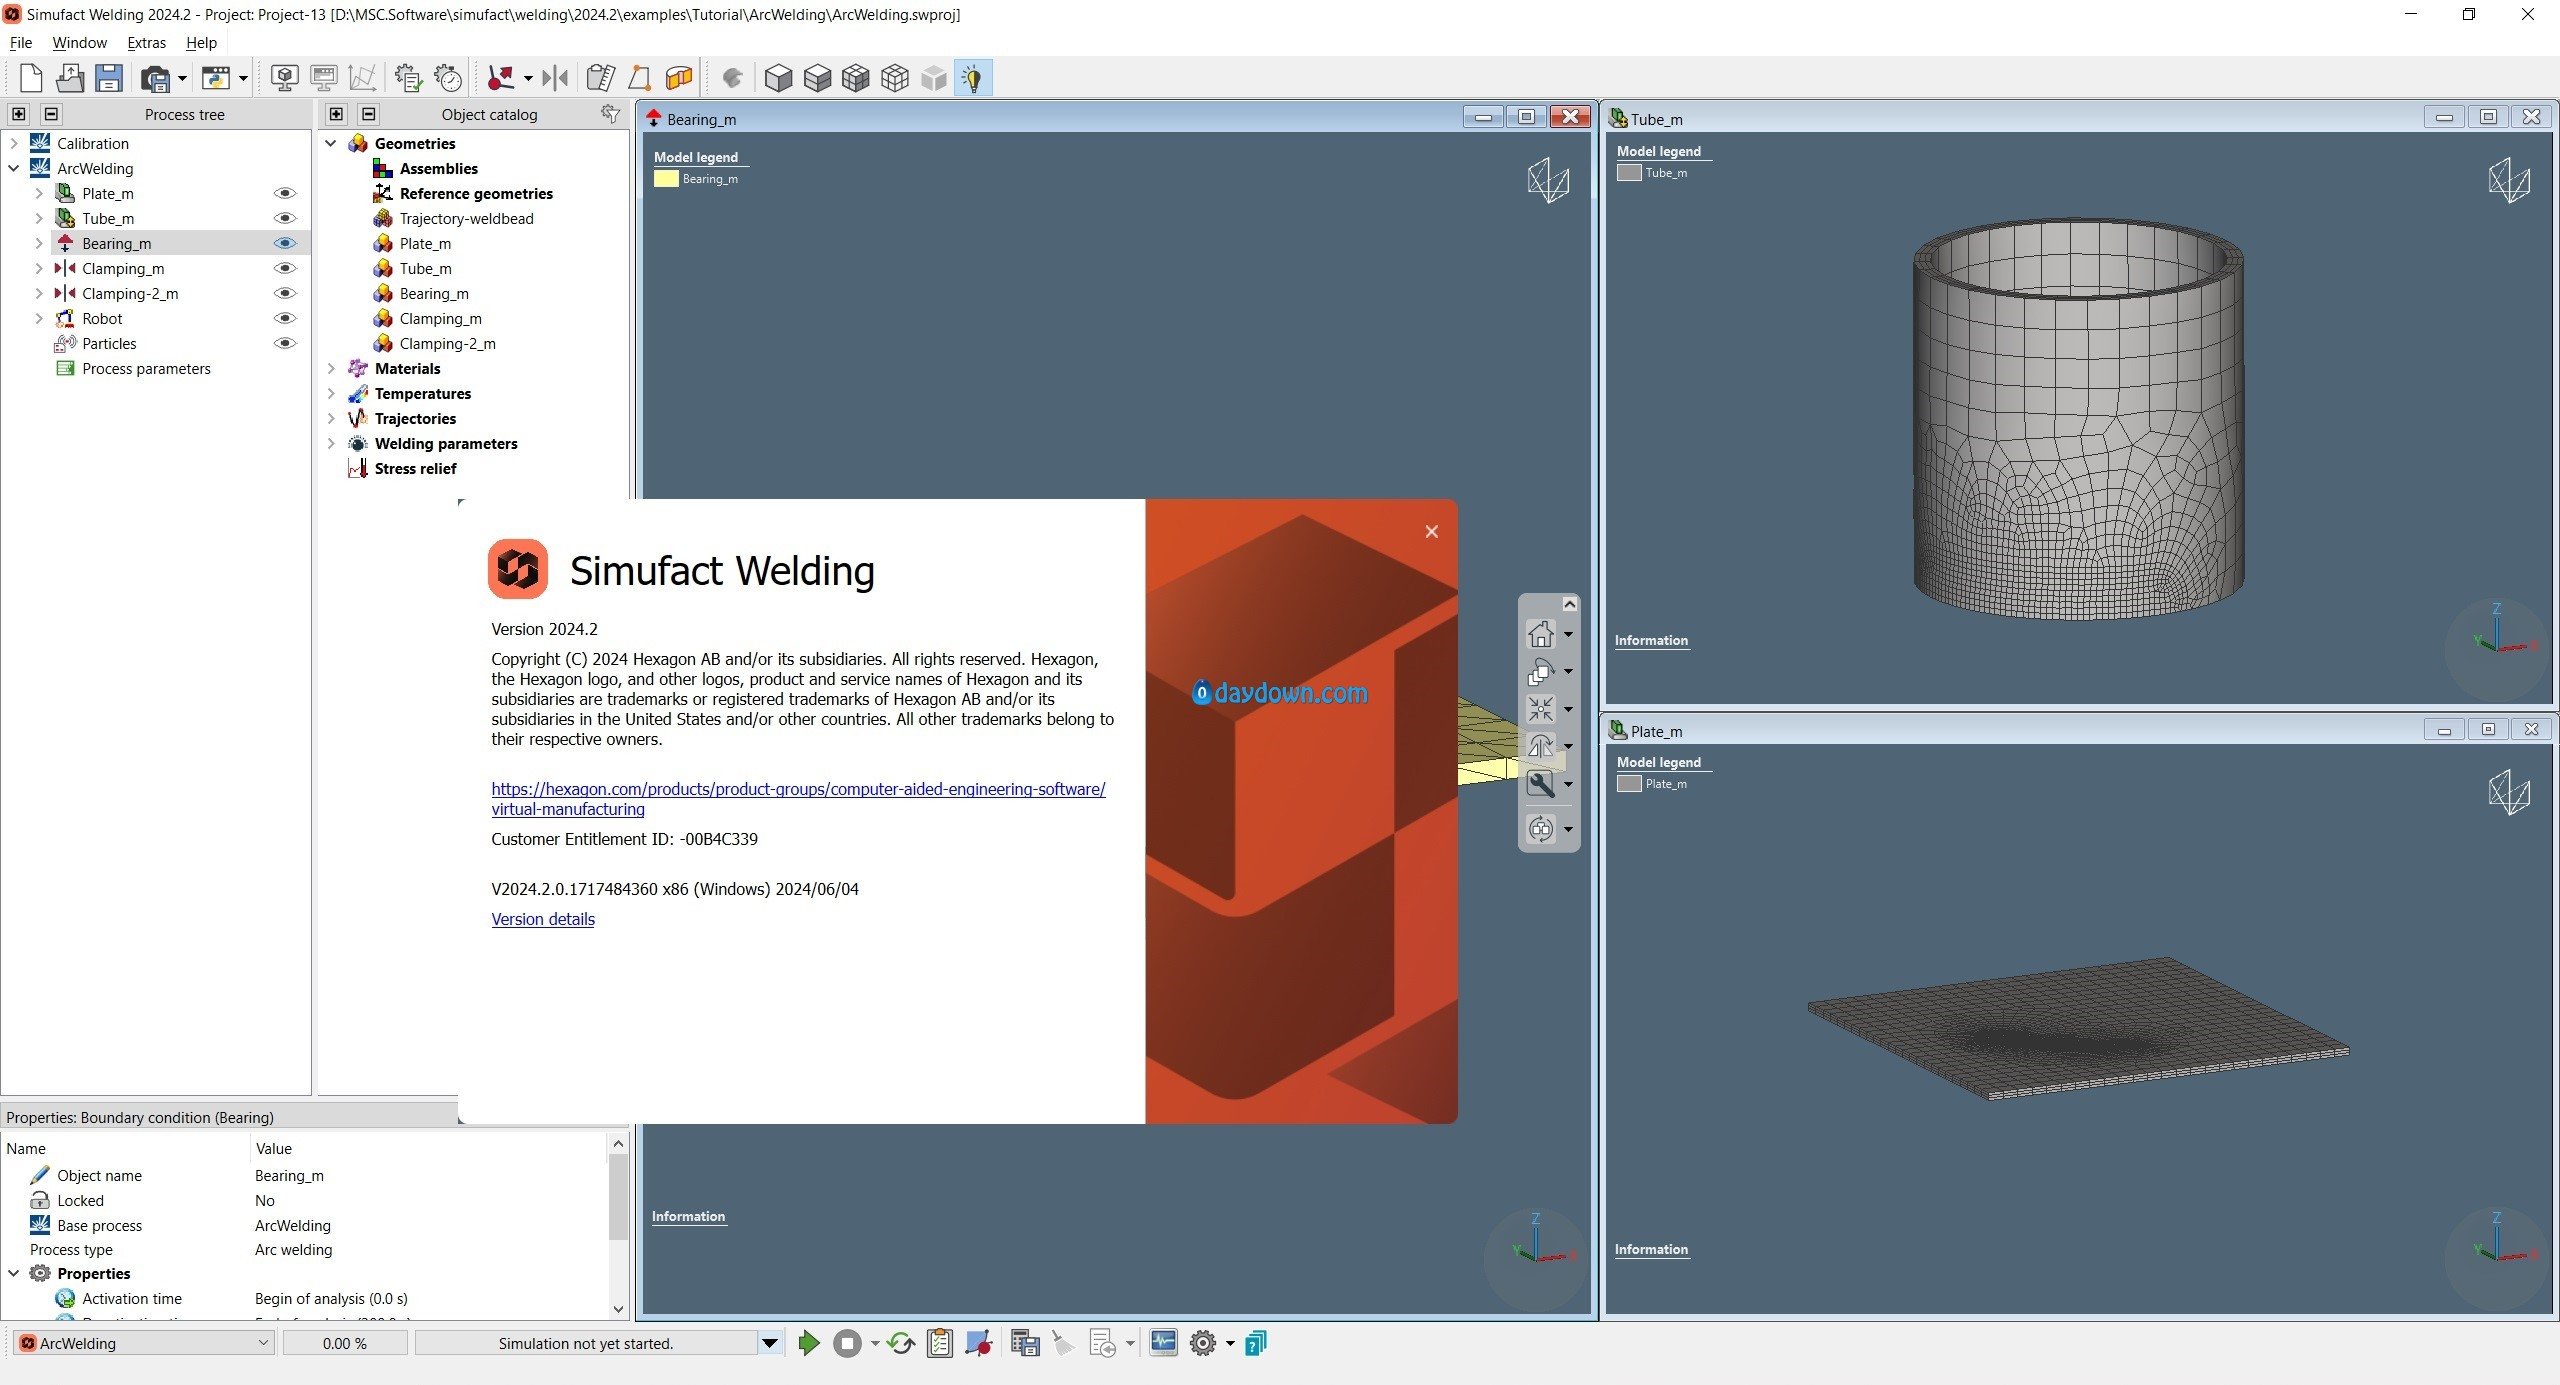Click Information link in Tube_m viewport

[1651, 640]
